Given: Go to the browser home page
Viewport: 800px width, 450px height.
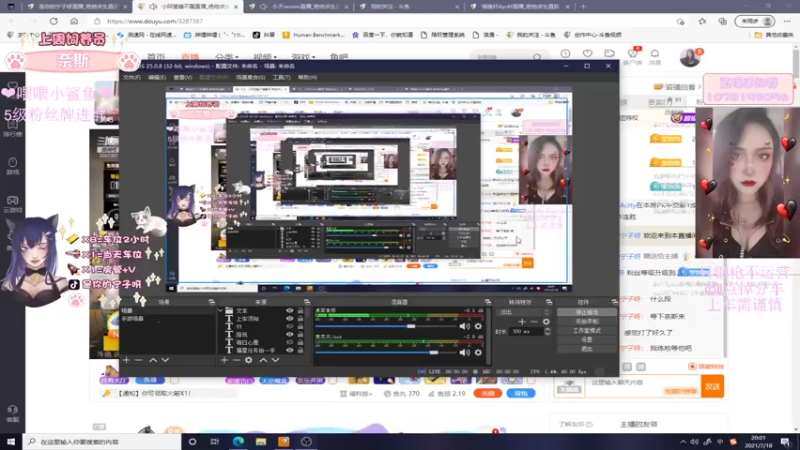Looking at the screenshot, I should point(74,21).
